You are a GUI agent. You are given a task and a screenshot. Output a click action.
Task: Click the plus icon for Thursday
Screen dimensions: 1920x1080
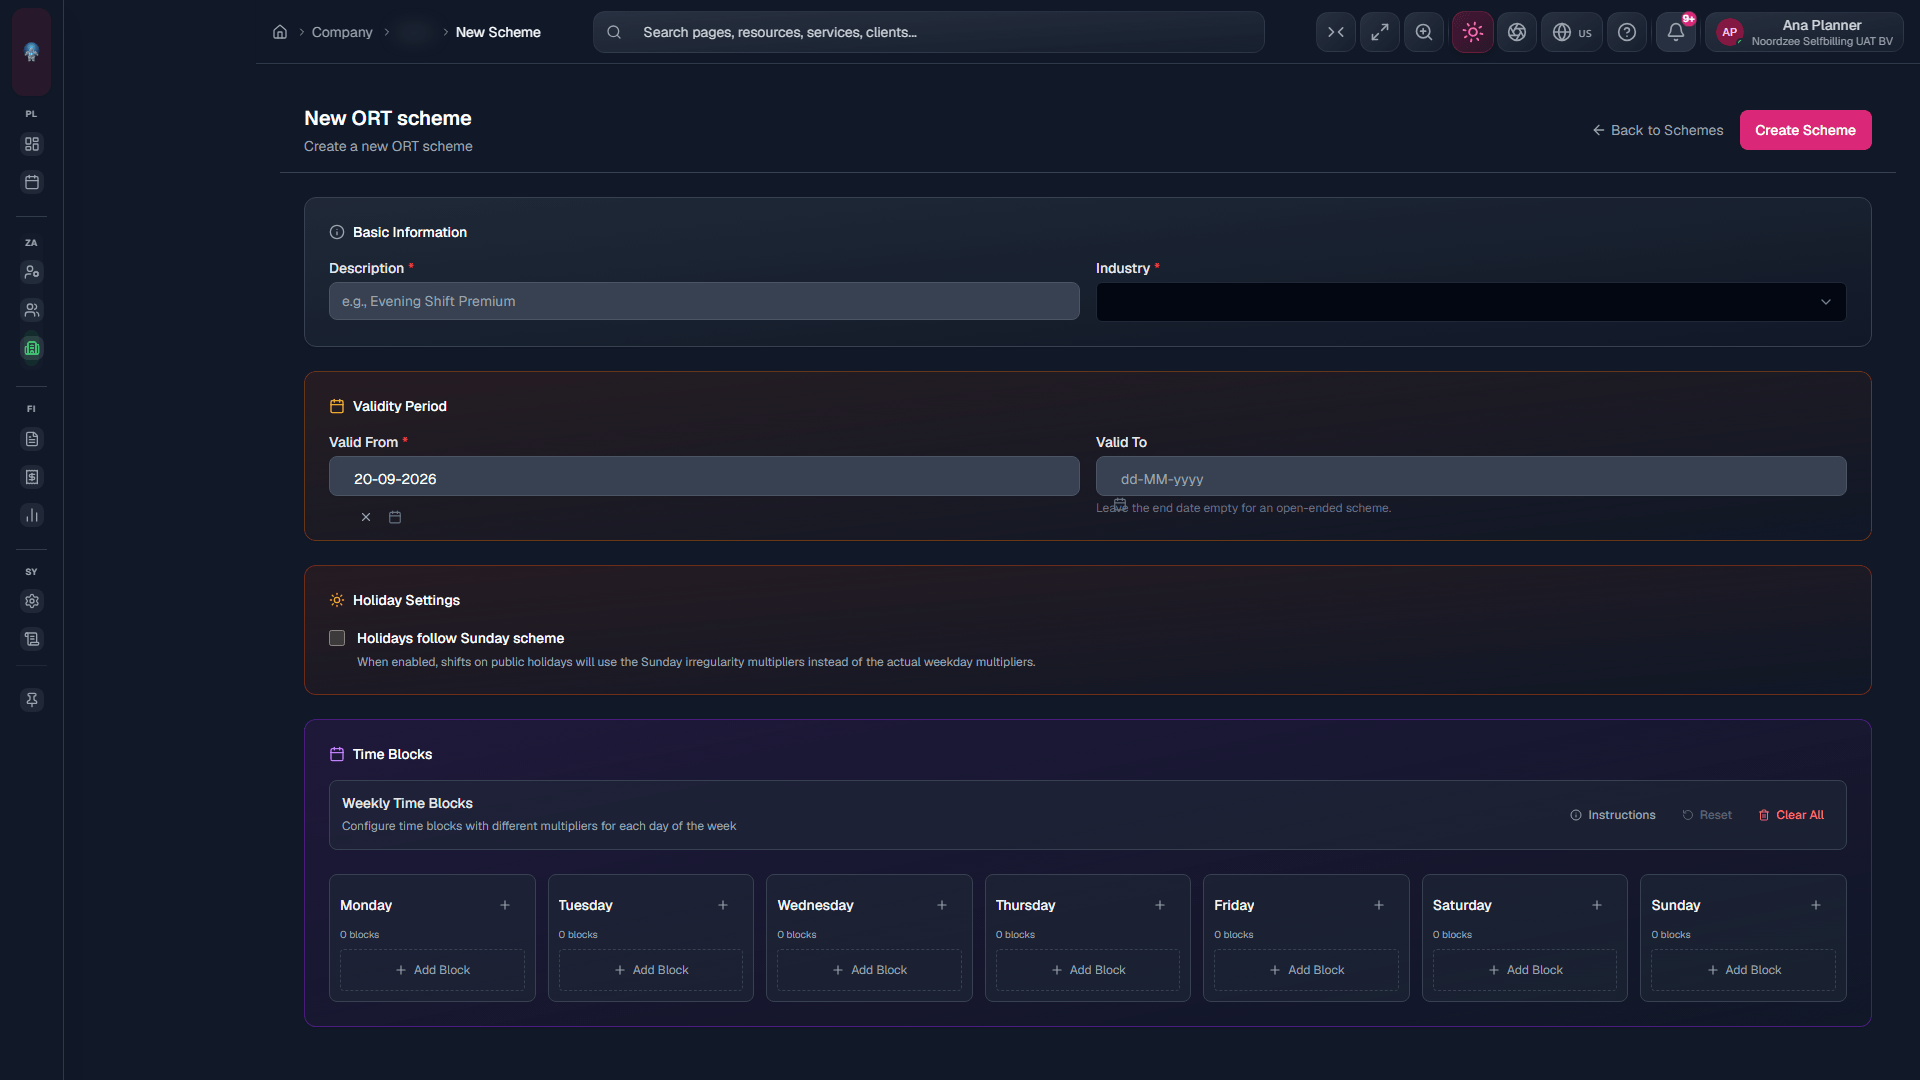(x=1160, y=905)
